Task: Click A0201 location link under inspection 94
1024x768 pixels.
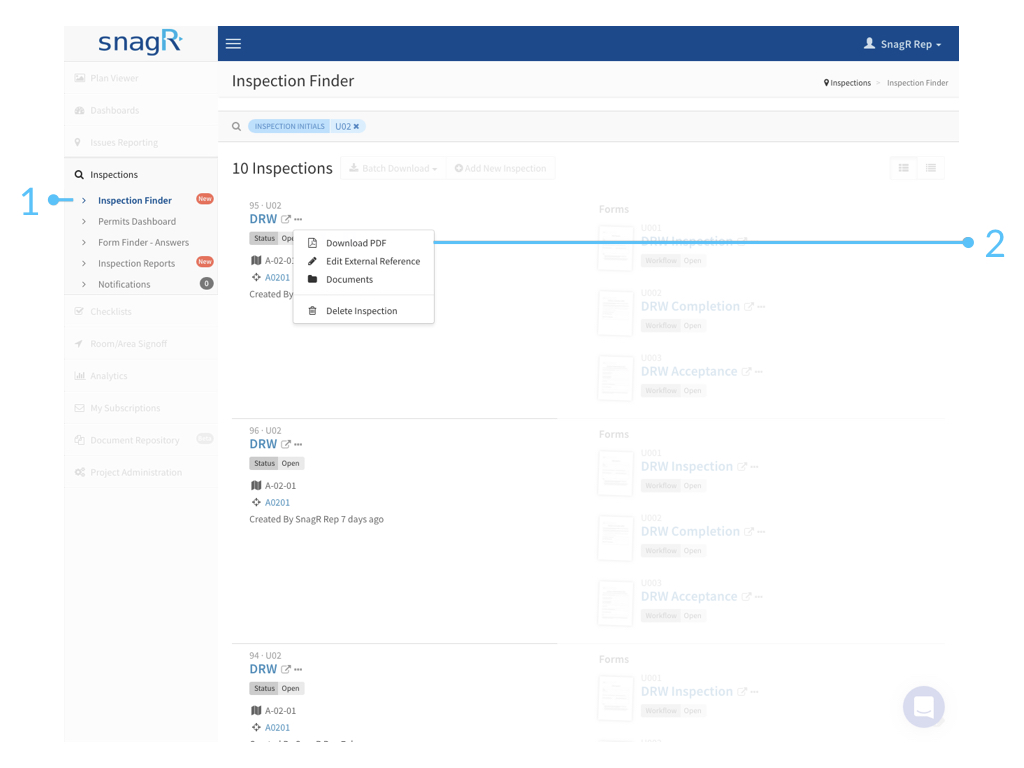Action: (x=278, y=728)
